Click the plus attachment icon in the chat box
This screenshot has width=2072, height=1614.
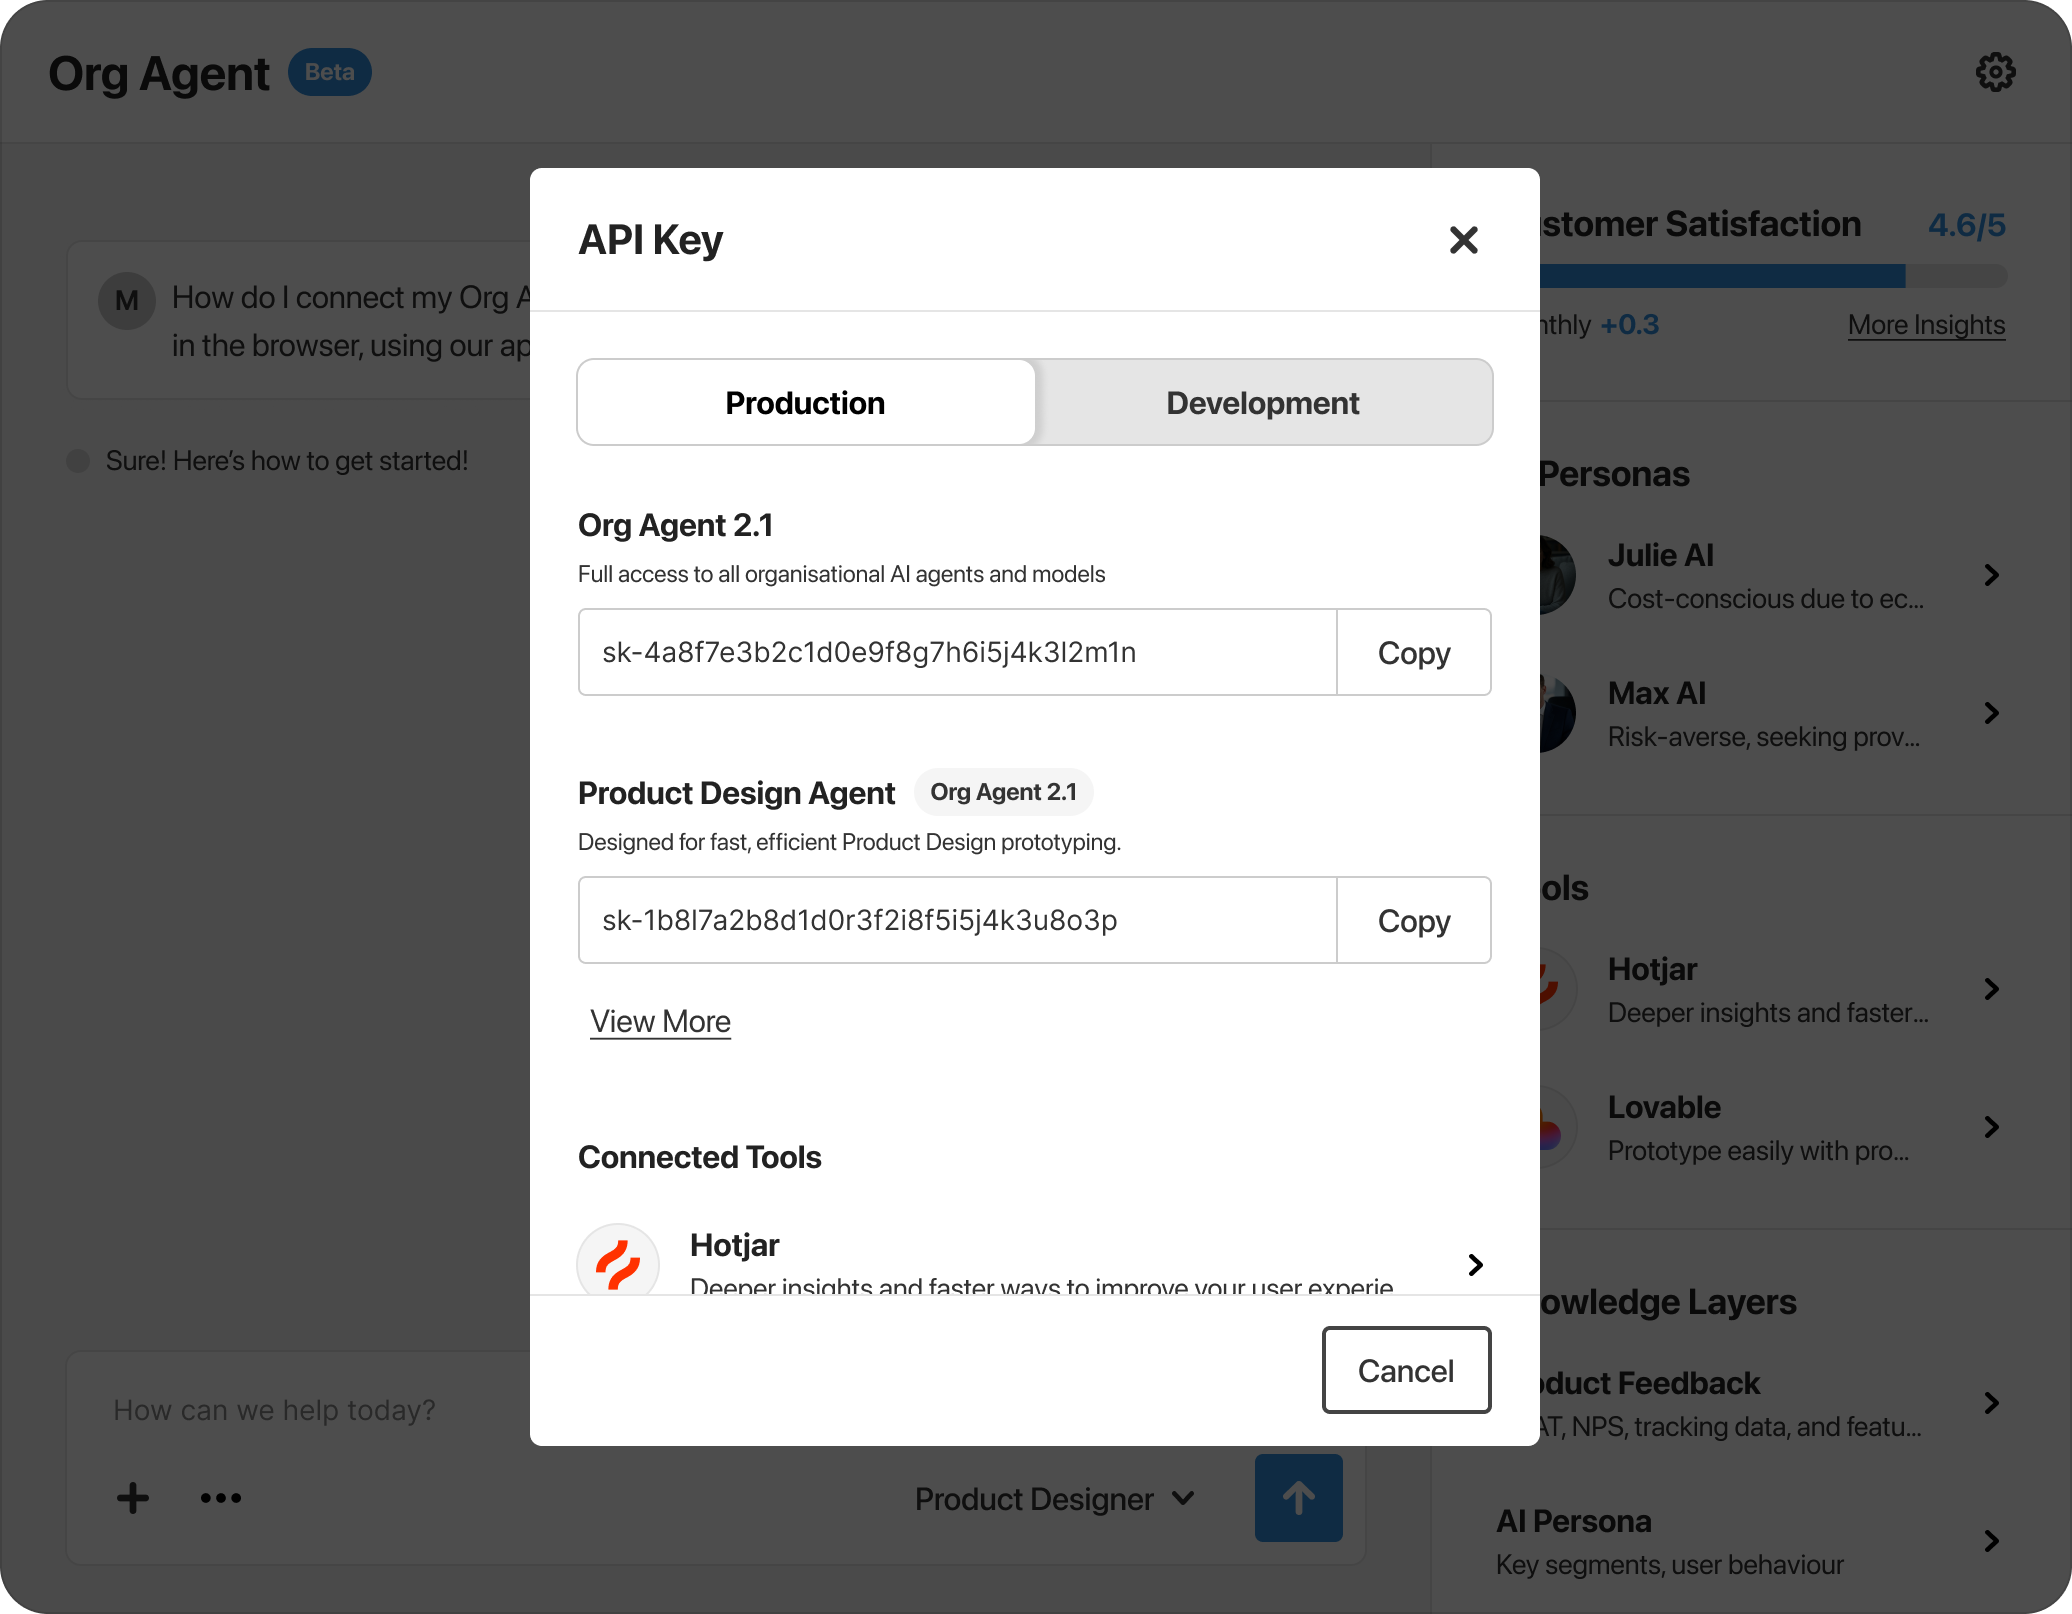pyautogui.click(x=133, y=1498)
